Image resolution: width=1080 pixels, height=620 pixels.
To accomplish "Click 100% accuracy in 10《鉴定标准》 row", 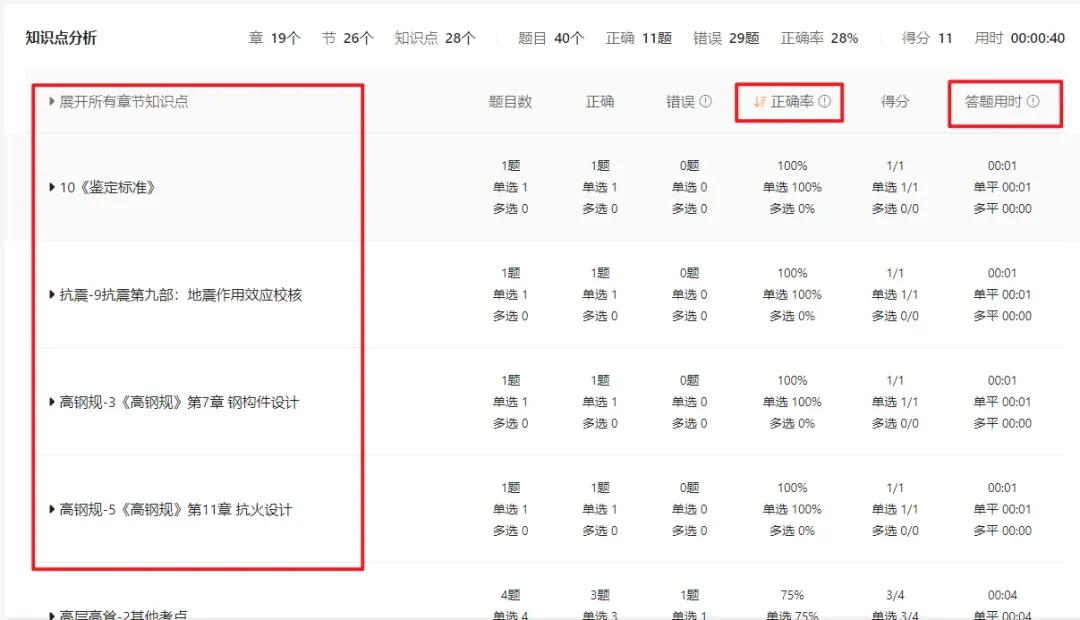I will point(792,165).
